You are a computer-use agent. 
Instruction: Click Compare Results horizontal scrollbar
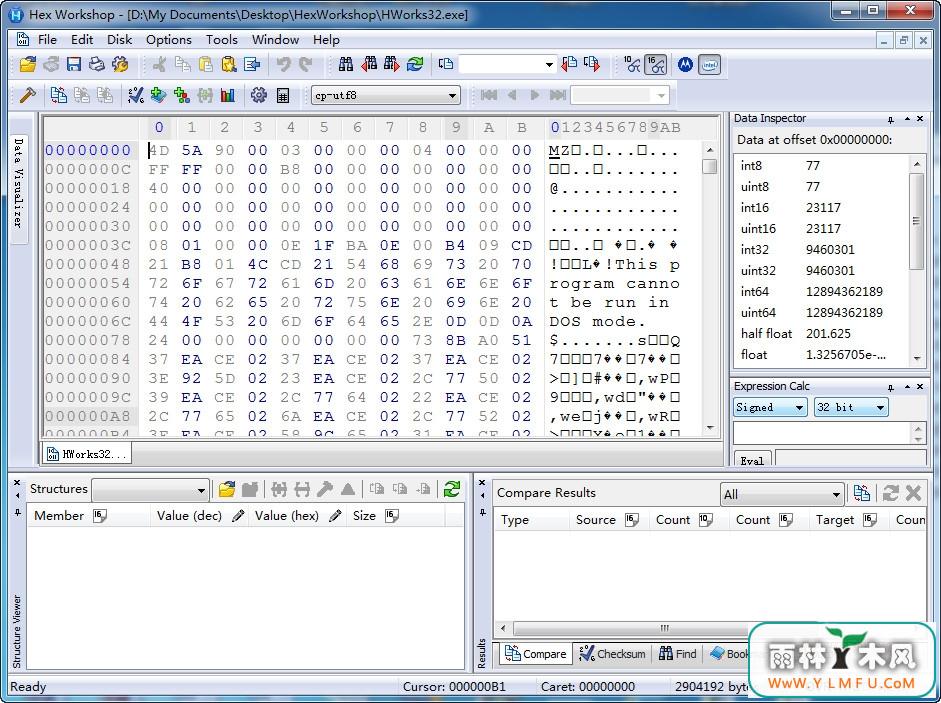(664, 628)
